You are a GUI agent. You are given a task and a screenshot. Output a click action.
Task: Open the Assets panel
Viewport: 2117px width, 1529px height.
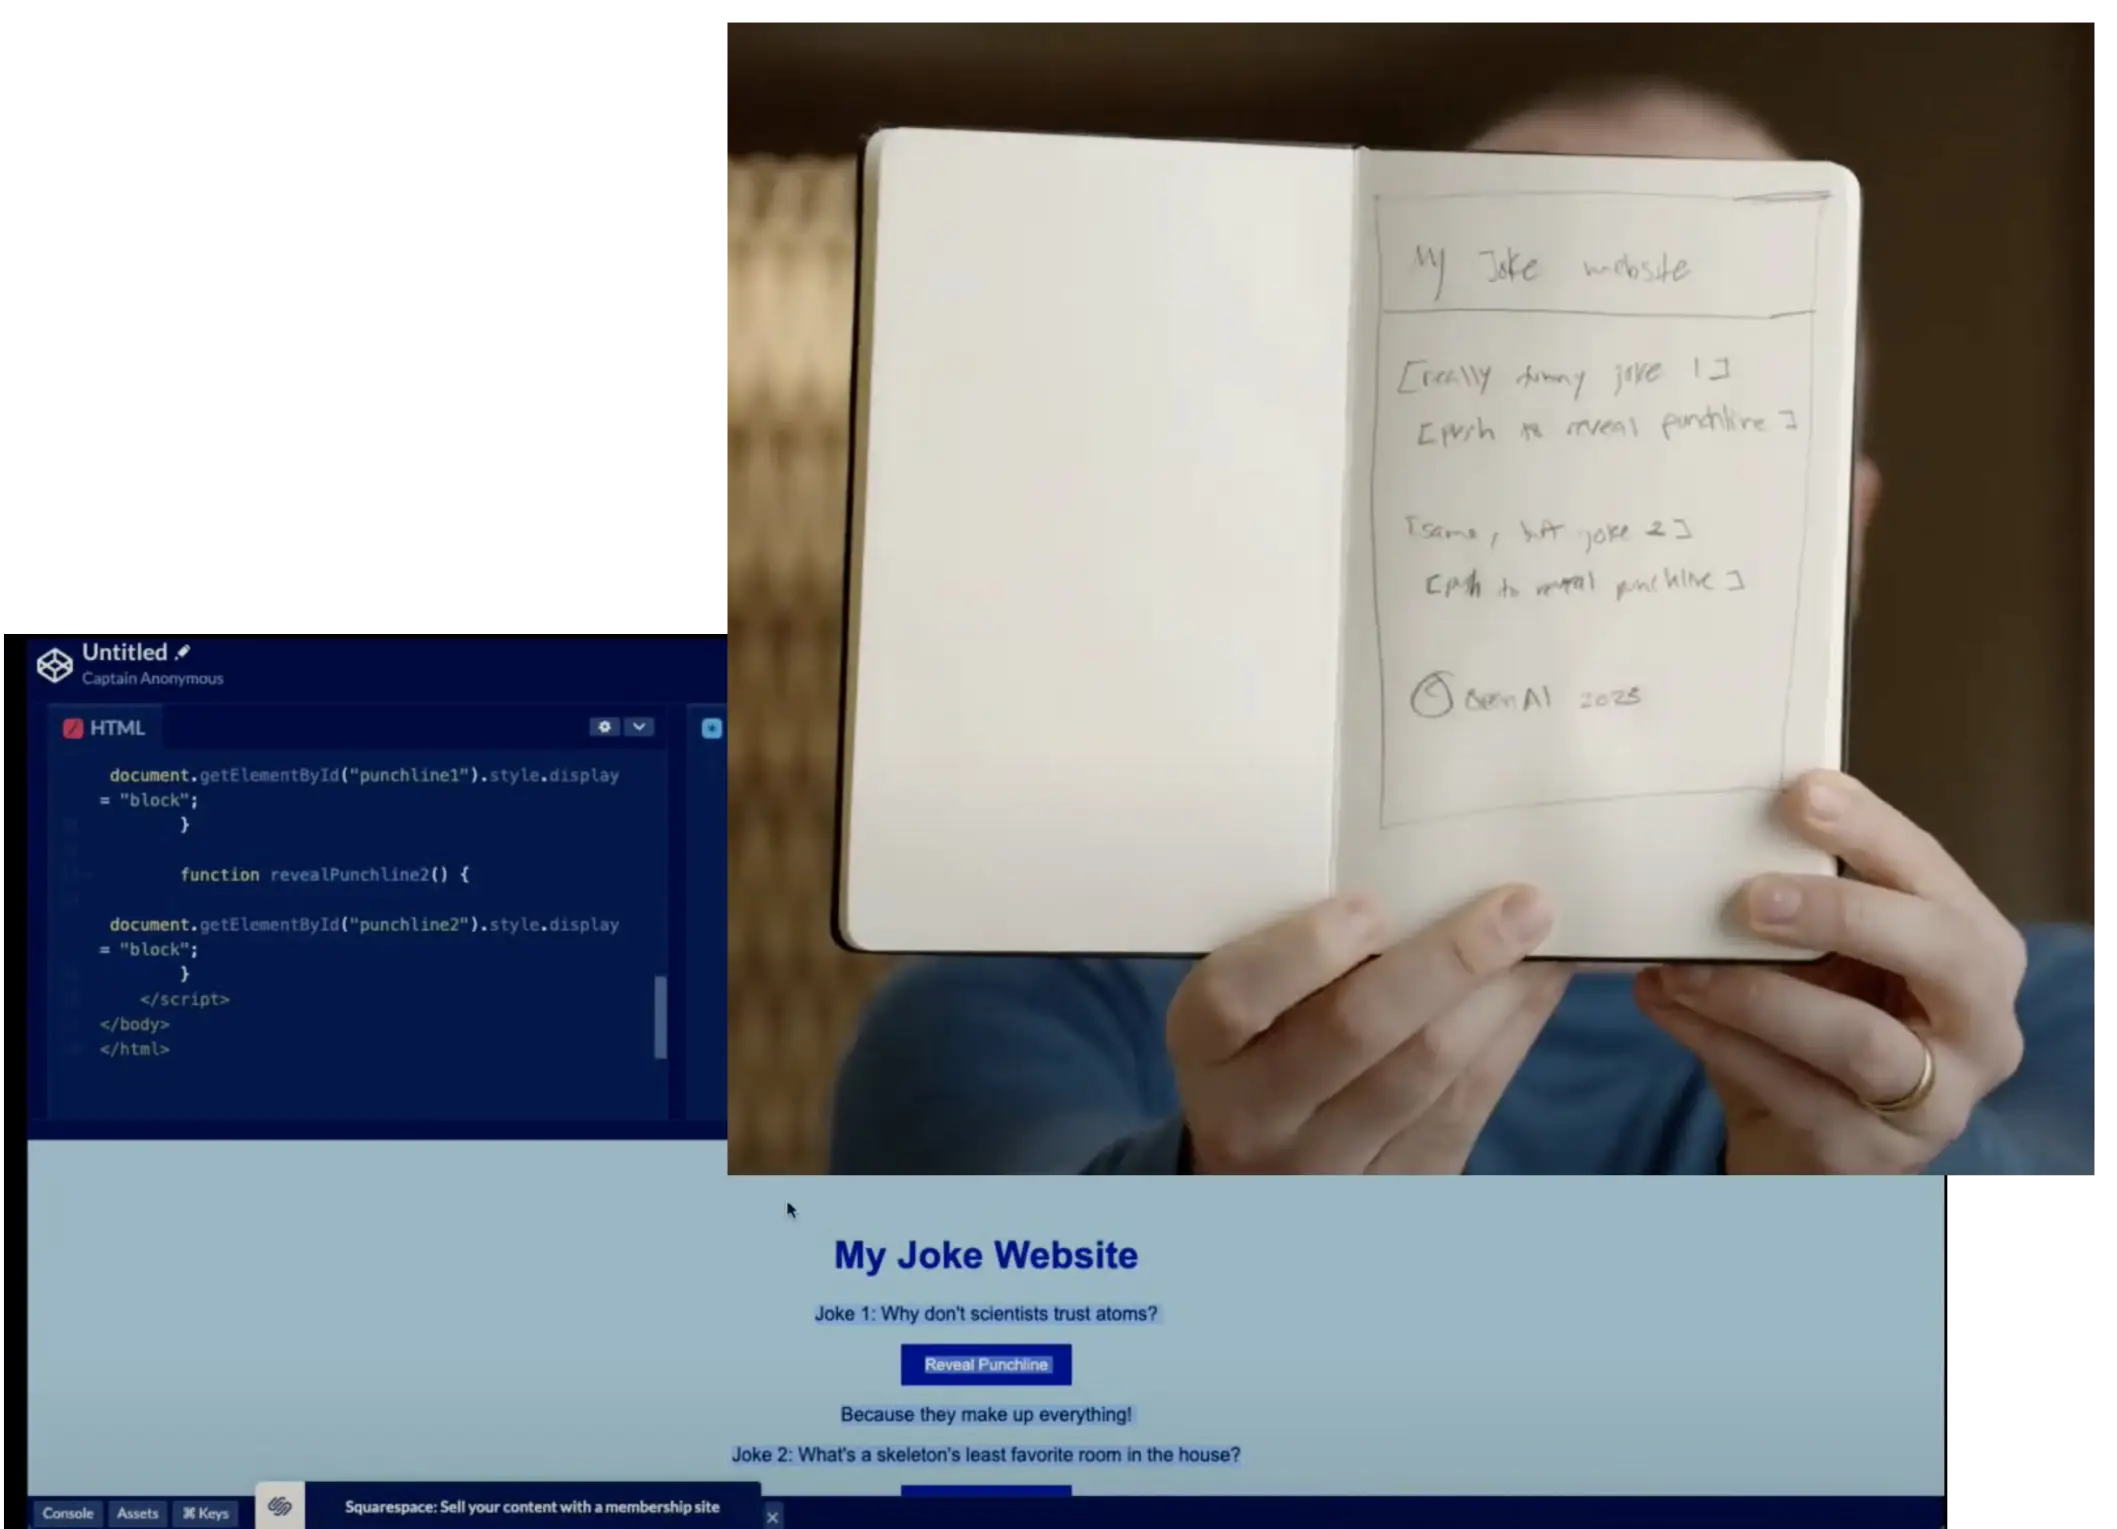[137, 1513]
